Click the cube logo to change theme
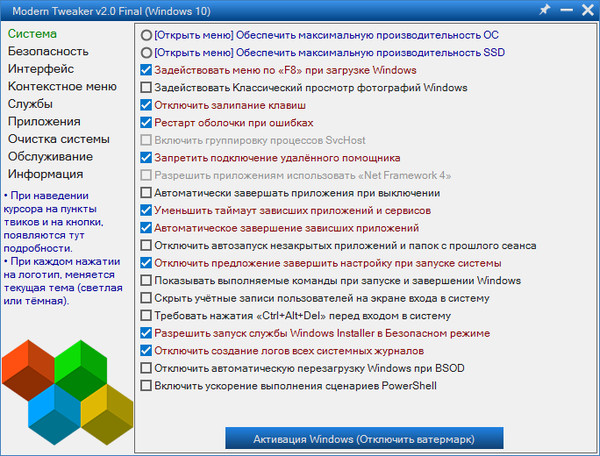Image resolution: width=600 pixels, height=456 pixels. [67, 392]
